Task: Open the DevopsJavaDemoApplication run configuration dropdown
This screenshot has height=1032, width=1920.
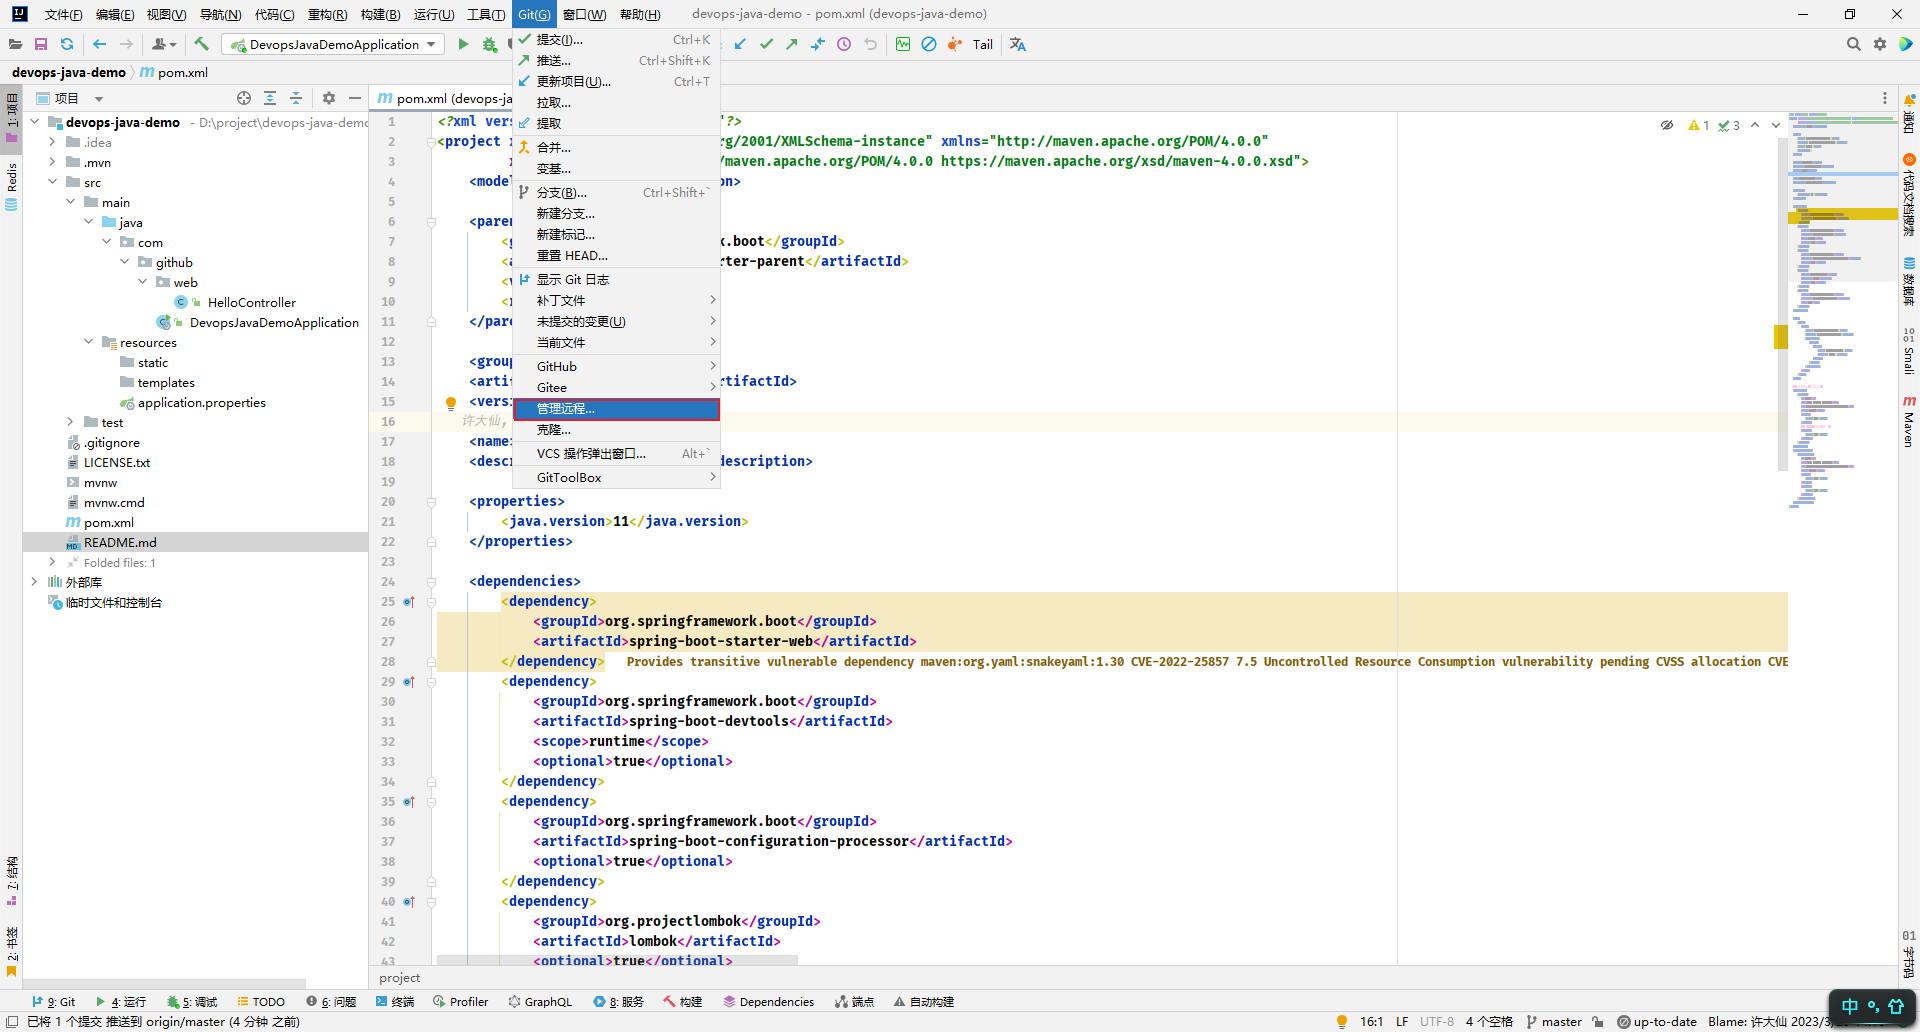Action: pyautogui.click(x=333, y=44)
